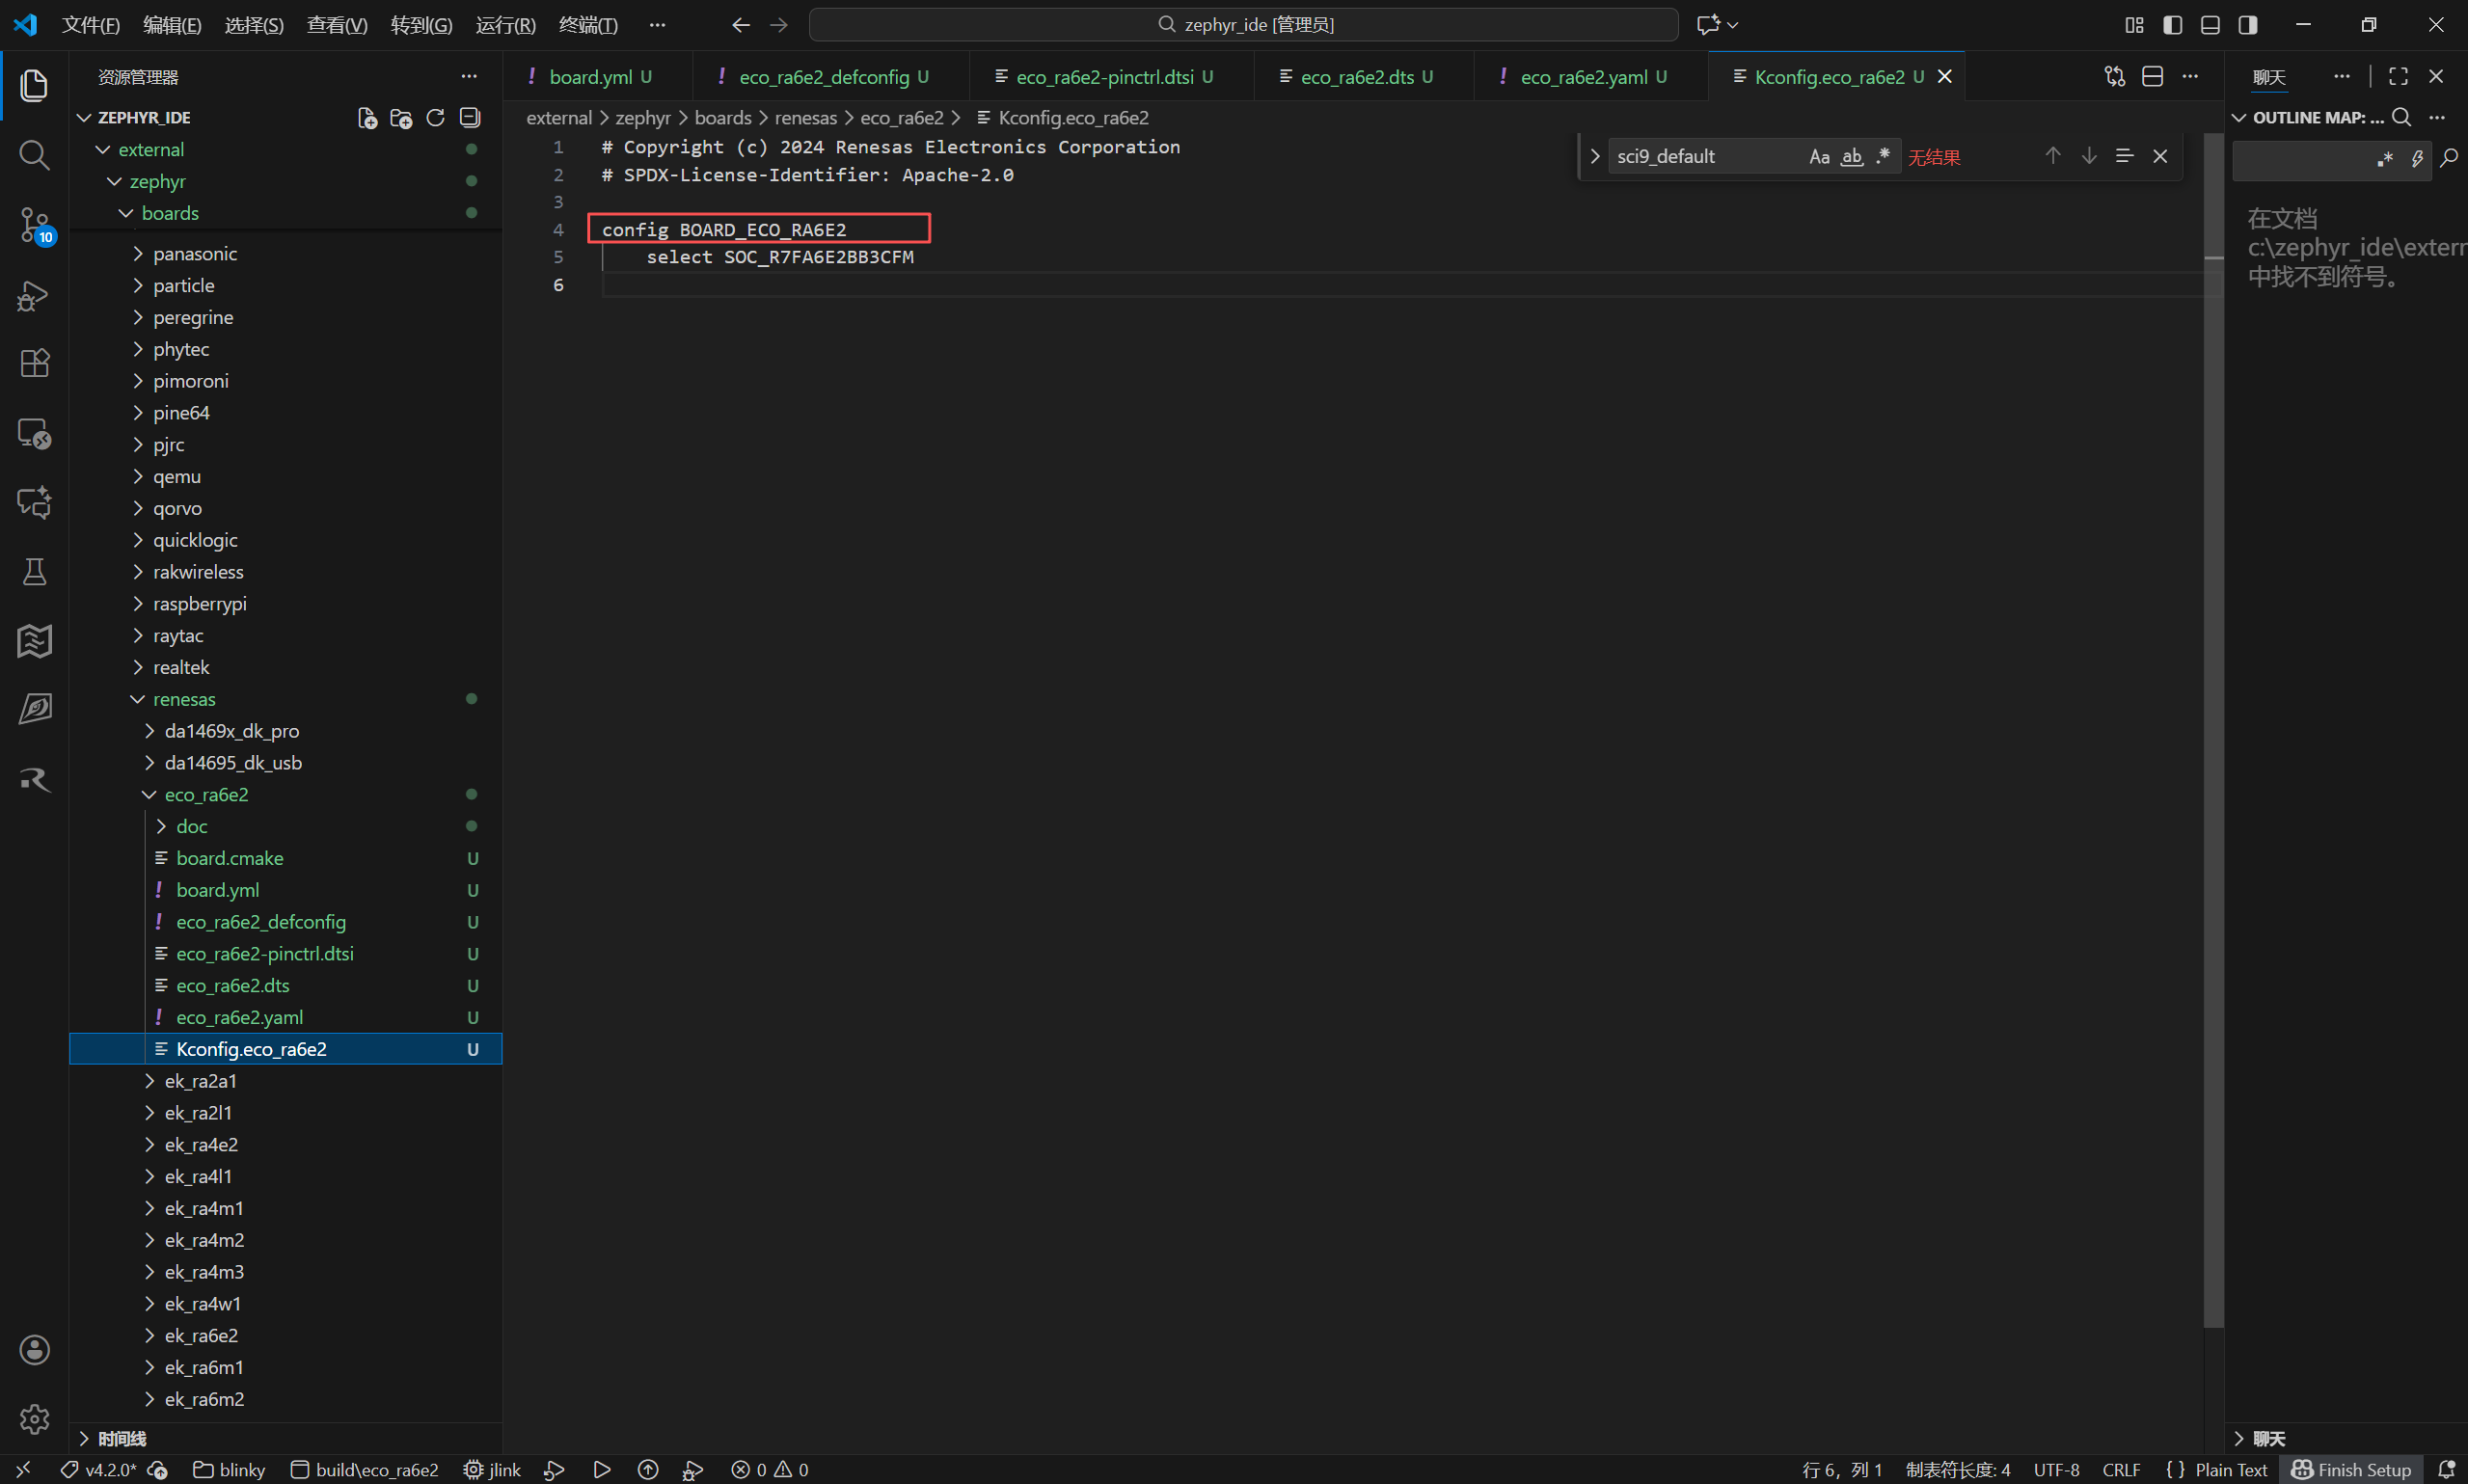Click the sci9_default find input field
This screenshot has height=1484, width=2468.
pyautogui.click(x=1708, y=157)
